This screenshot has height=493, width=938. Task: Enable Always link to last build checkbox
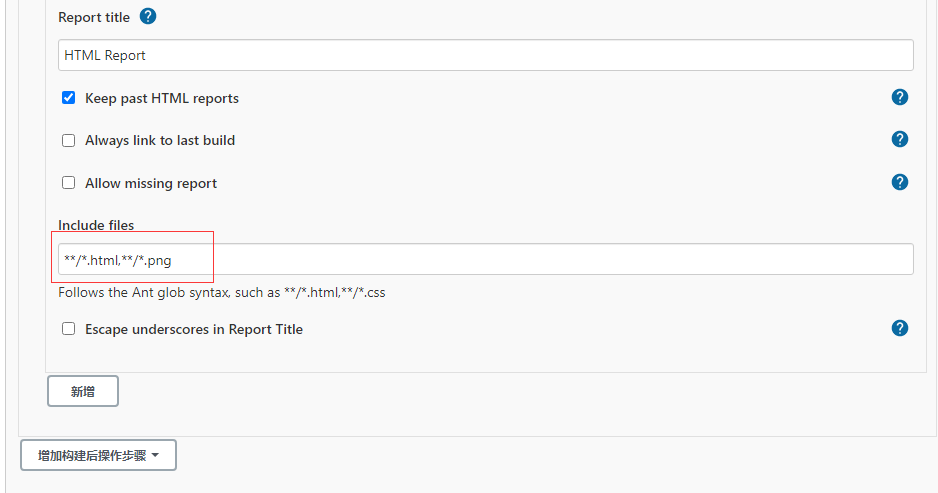point(69,141)
